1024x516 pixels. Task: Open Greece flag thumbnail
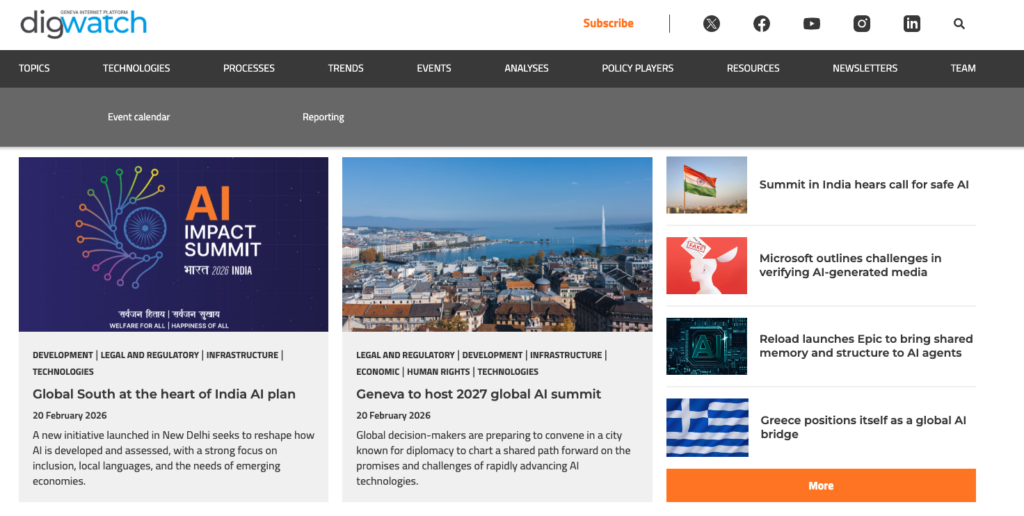point(707,428)
